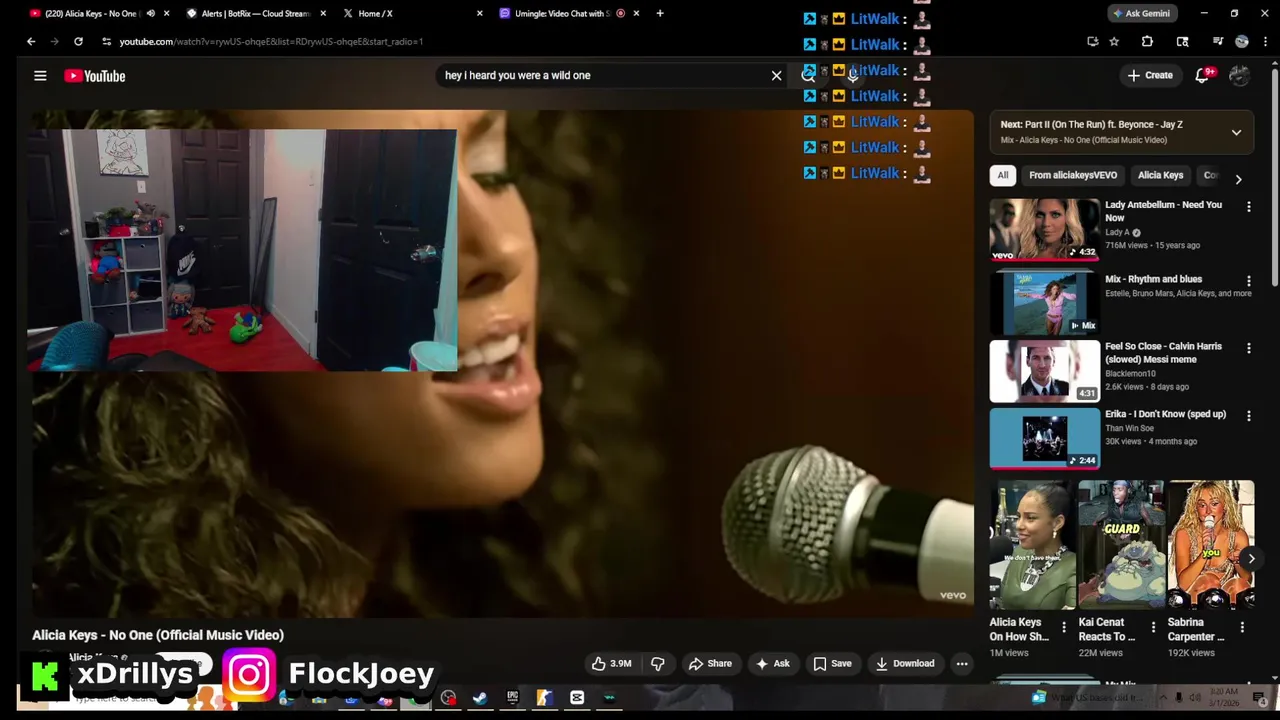Open Chrome extensions puzzle icon
The width and height of the screenshot is (1280, 720).
coord(1147,41)
